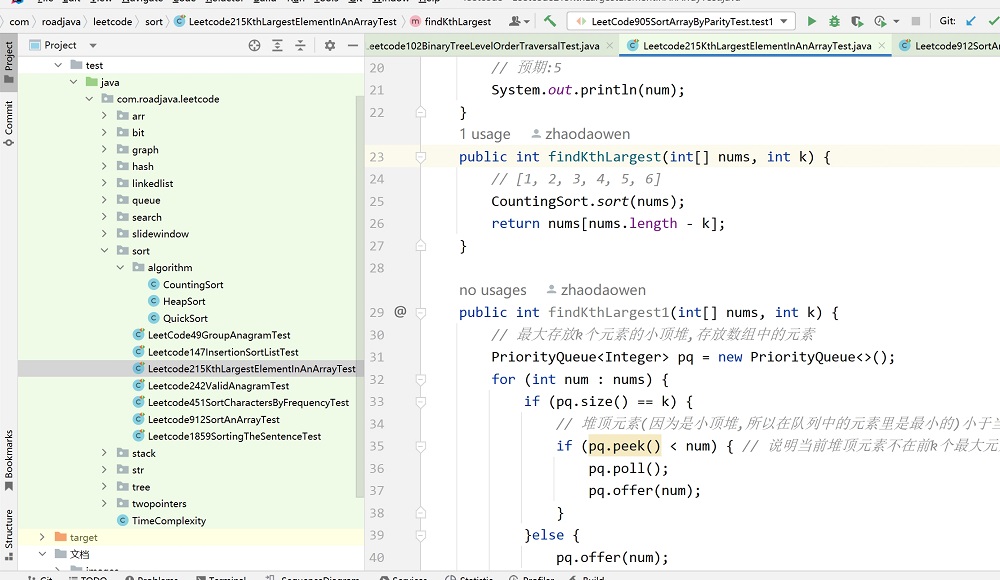Click the roadjava breadcrumb segment
1000x580 pixels.
(61, 21)
